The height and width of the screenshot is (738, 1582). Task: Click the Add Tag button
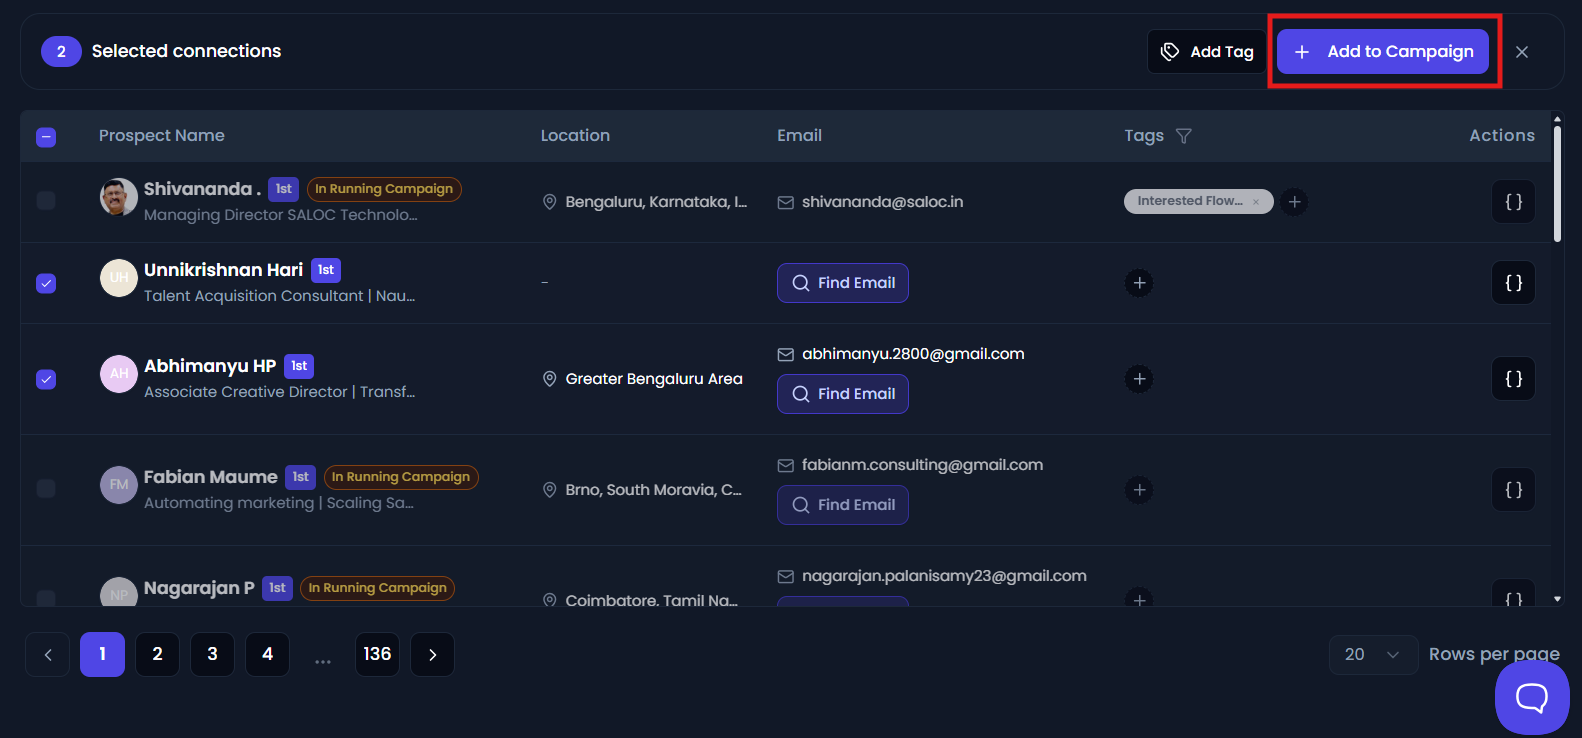(1207, 51)
